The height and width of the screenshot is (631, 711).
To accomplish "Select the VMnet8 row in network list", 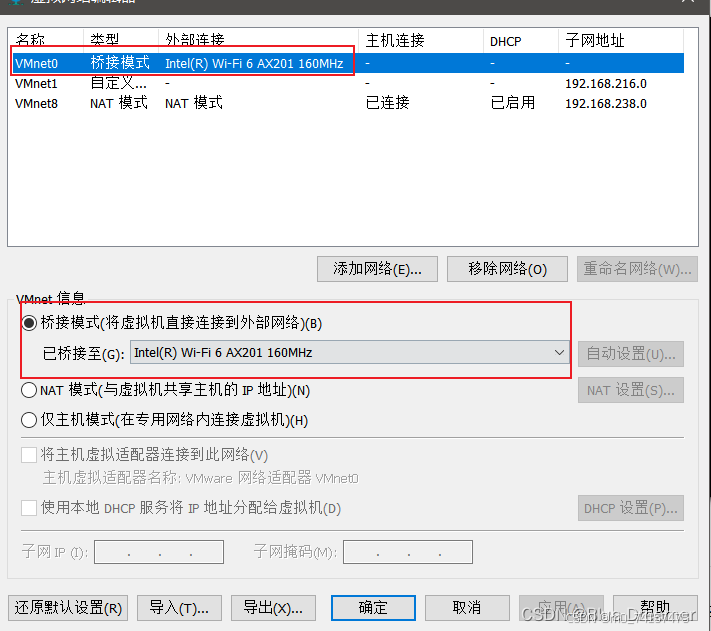I will 348,103.
